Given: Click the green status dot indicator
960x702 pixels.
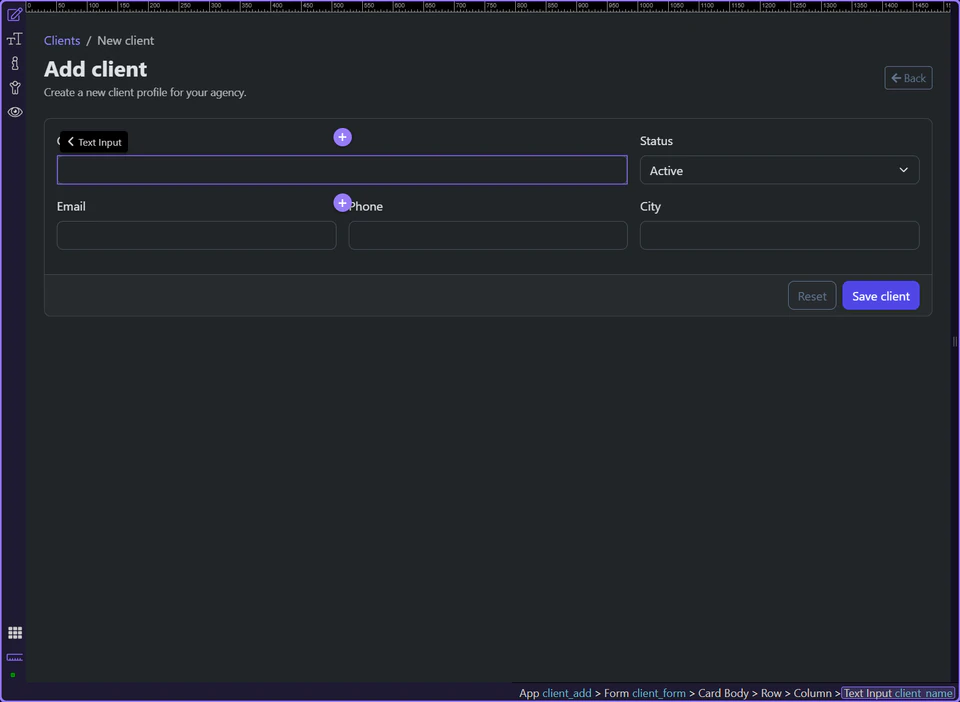Looking at the screenshot, I should tap(15, 673).
